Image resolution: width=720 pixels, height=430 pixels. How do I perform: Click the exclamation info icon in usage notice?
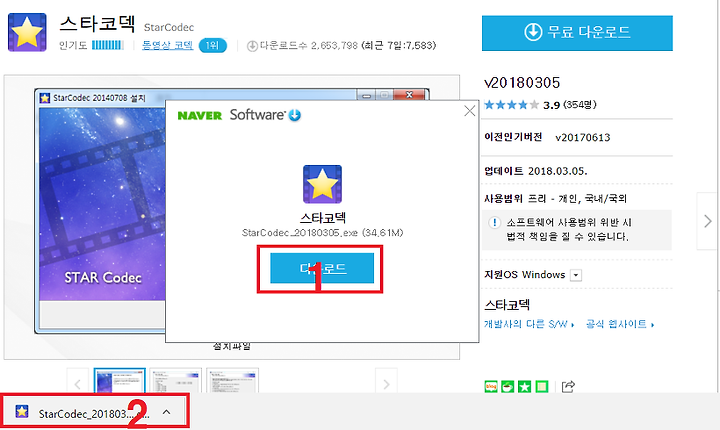[x=494, y=223]
